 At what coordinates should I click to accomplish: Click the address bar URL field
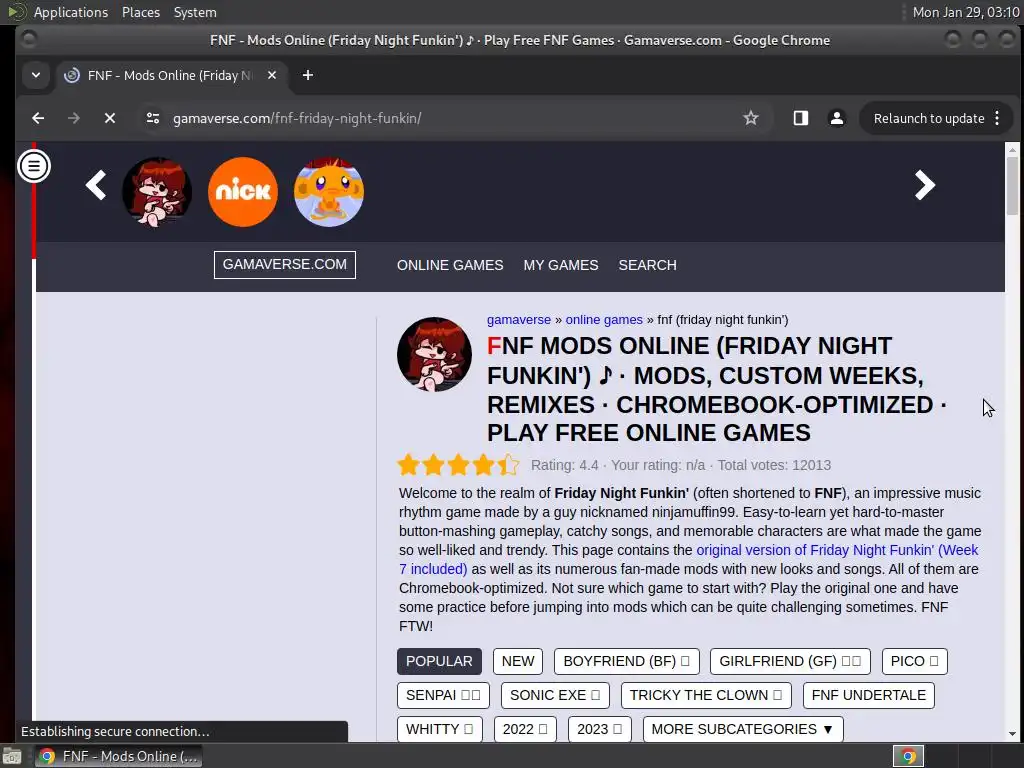[451, 118]
